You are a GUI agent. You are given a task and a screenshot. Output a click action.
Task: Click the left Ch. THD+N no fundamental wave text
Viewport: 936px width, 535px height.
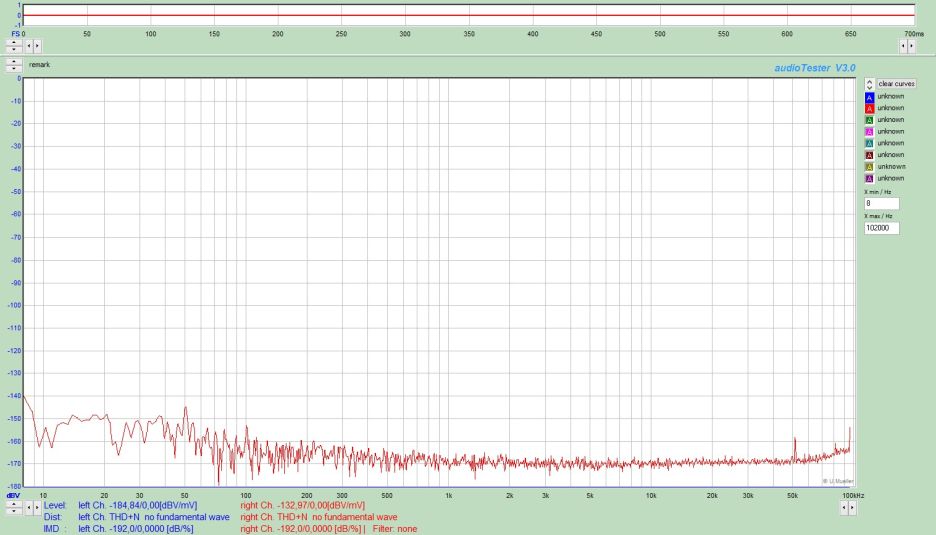click(154, 517)
